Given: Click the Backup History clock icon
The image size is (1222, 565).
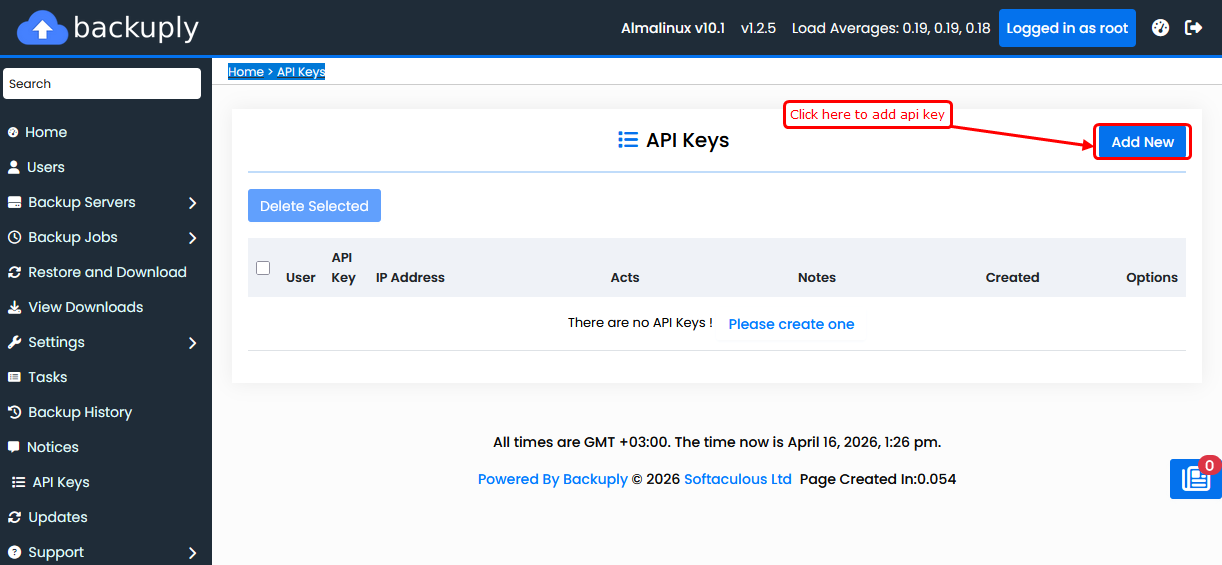Looking at the screenshot, I should click(14, 412).
